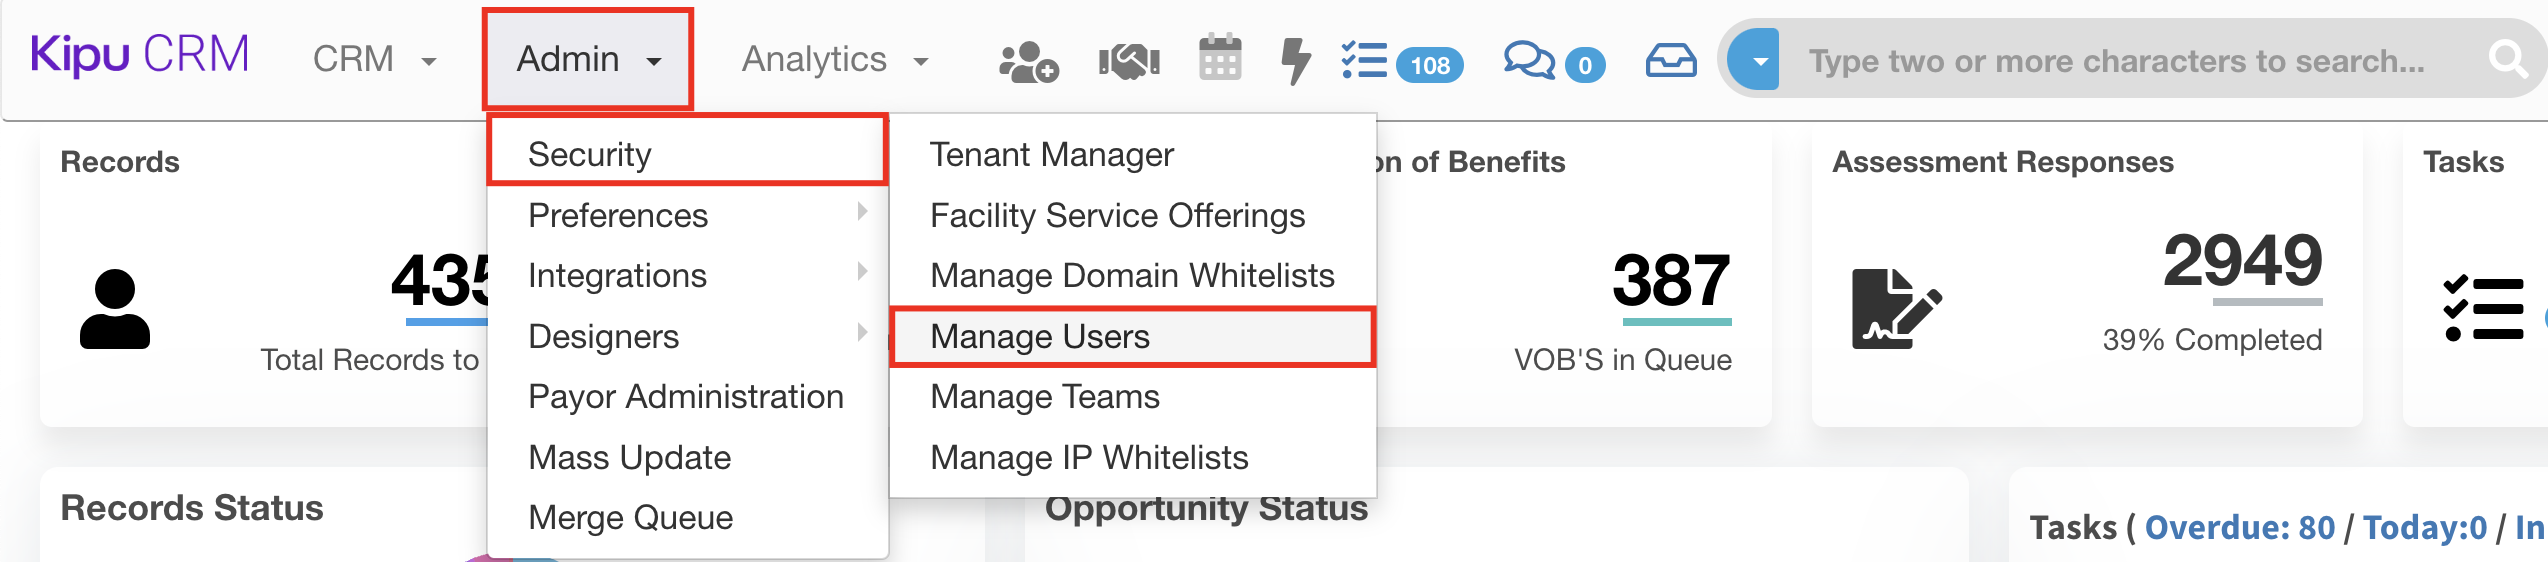This screenshot has width=2548, height=562.
Task: Select Tenant Manager option
Action: tap(1051, 155)
